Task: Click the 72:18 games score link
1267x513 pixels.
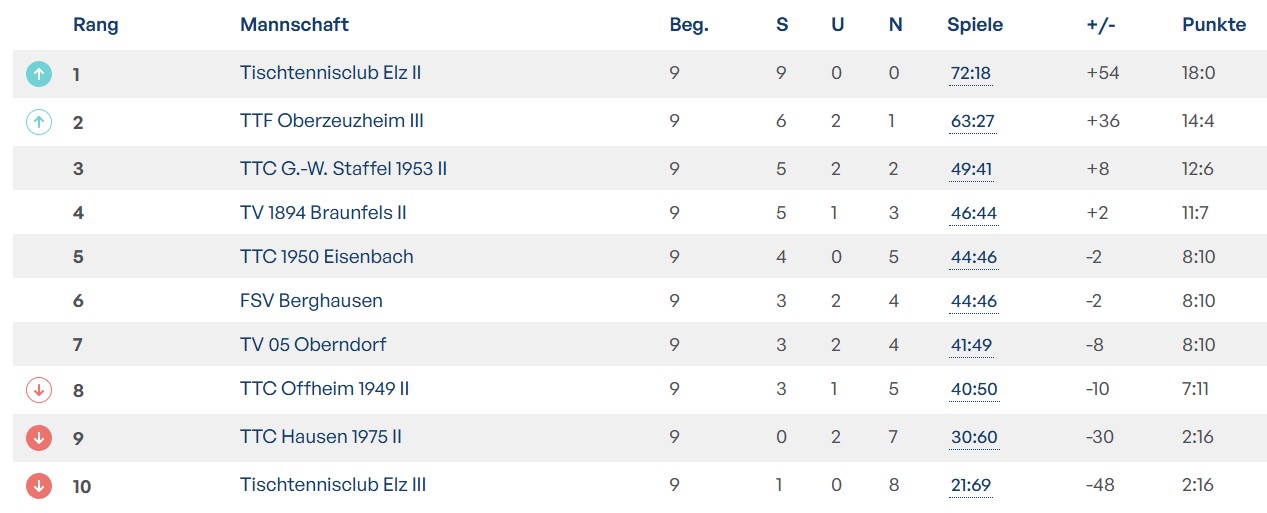Action: coord(971,74)
